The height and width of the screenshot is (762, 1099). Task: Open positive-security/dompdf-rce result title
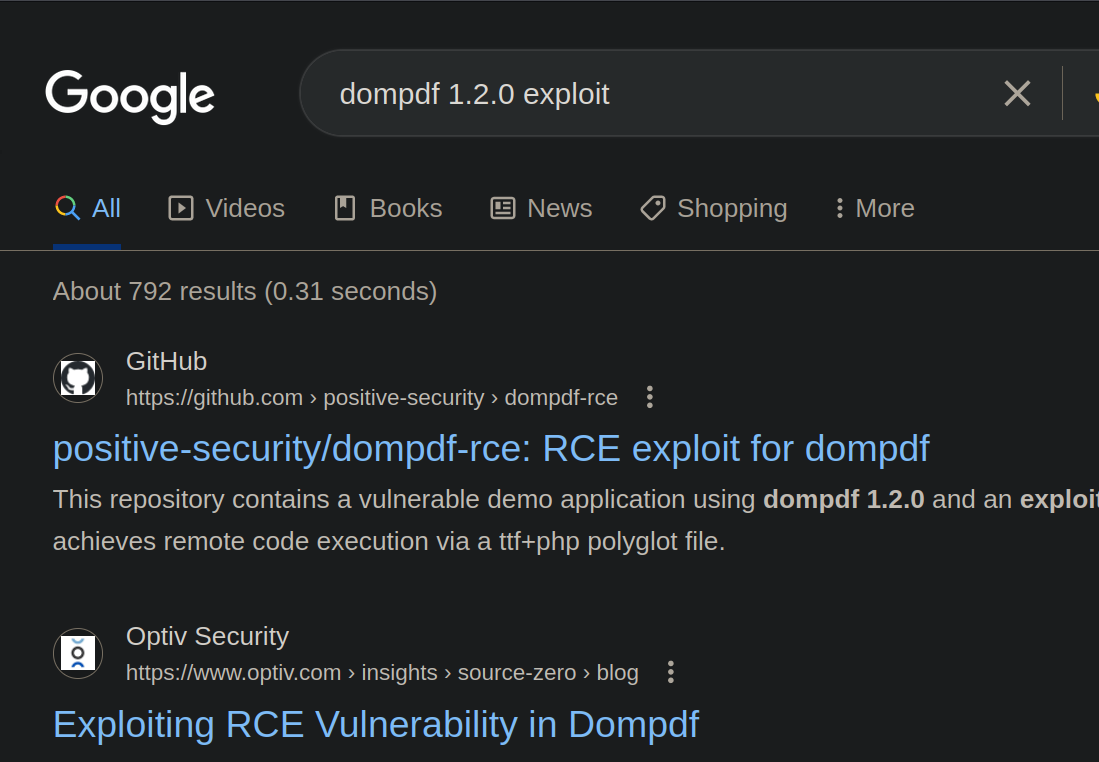click(x=491, y=448)
